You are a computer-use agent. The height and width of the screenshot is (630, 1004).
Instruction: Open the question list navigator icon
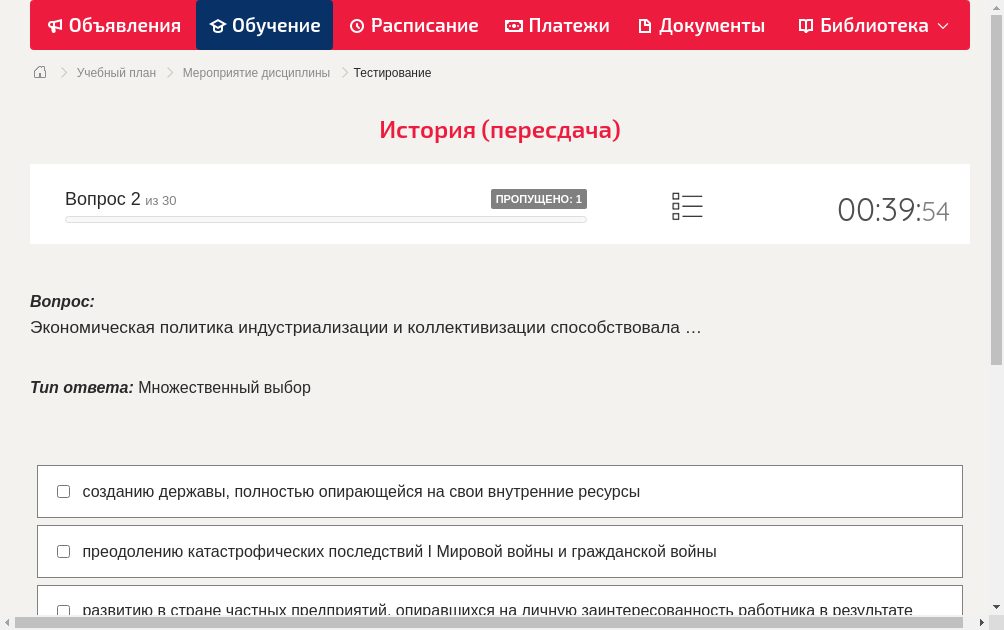[687, 206]
